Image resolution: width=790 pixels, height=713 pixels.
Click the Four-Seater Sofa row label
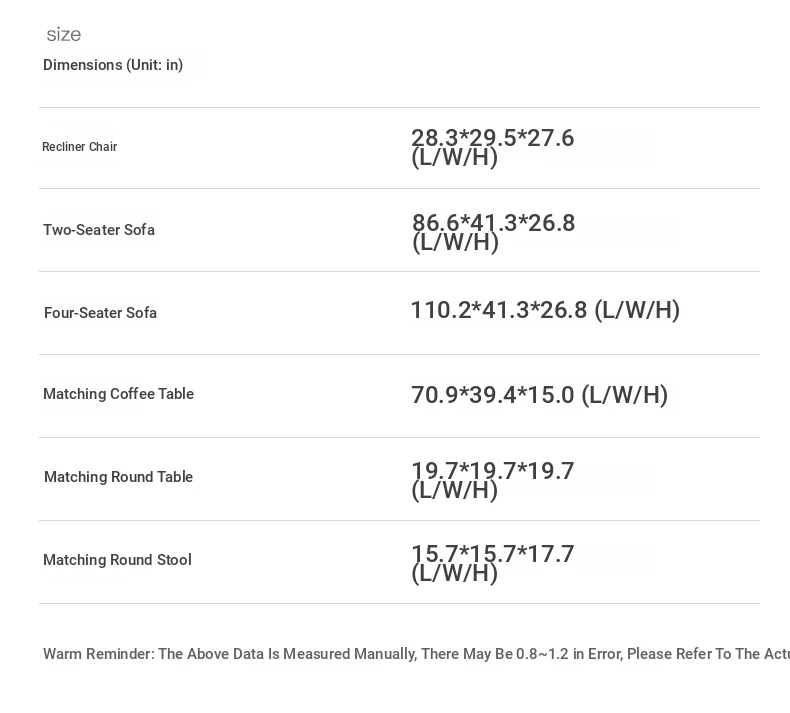tap(100, 313)
